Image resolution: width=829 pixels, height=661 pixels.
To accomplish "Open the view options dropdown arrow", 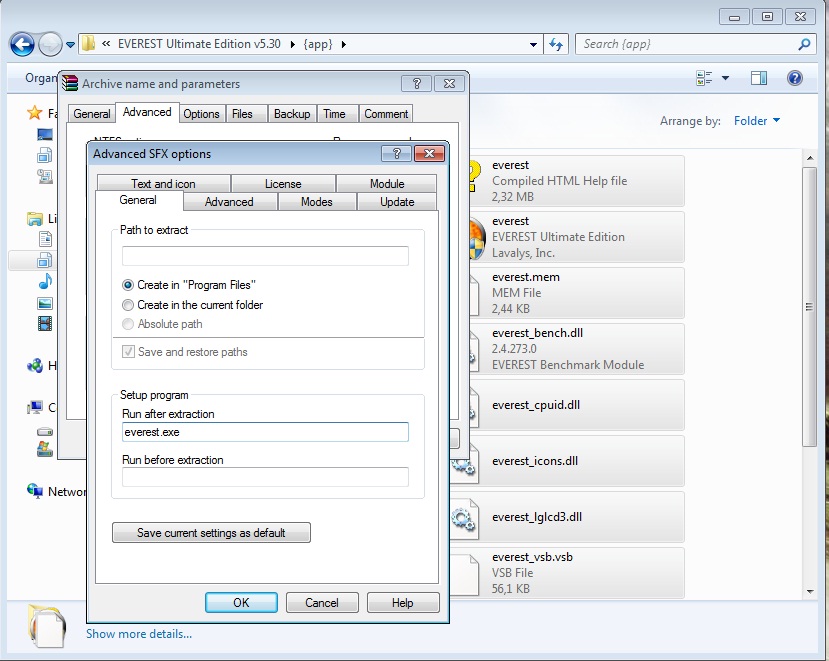I will (x=725, y=78).
